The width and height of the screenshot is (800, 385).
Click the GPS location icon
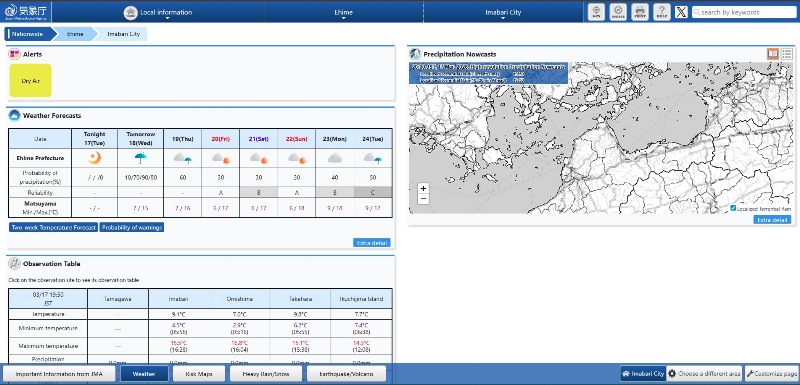[596, 12]
